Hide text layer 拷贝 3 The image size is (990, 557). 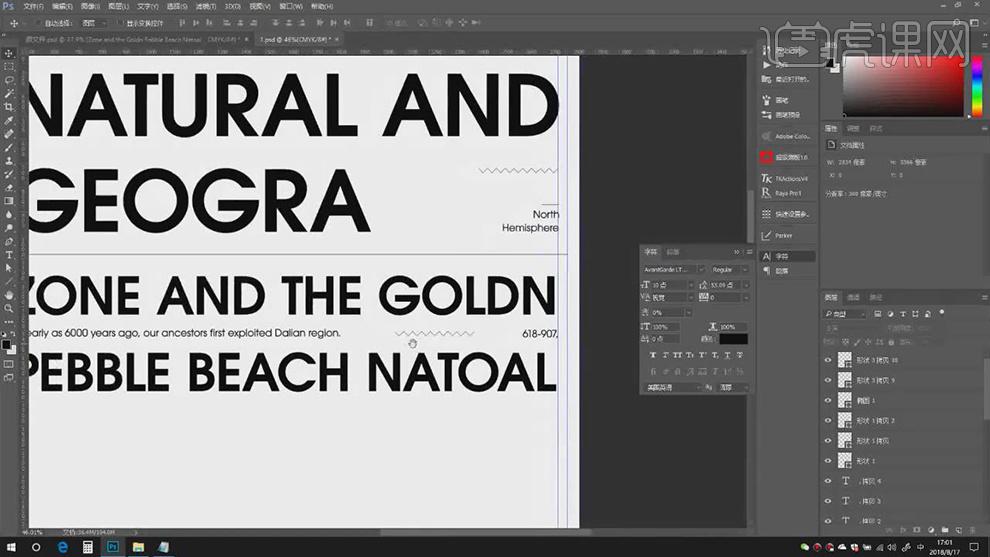click(828, 501)
